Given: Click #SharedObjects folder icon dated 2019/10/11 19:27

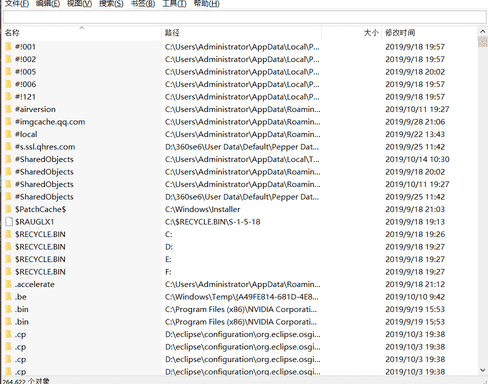Looking at the screenshot, I should coord(9,184).
